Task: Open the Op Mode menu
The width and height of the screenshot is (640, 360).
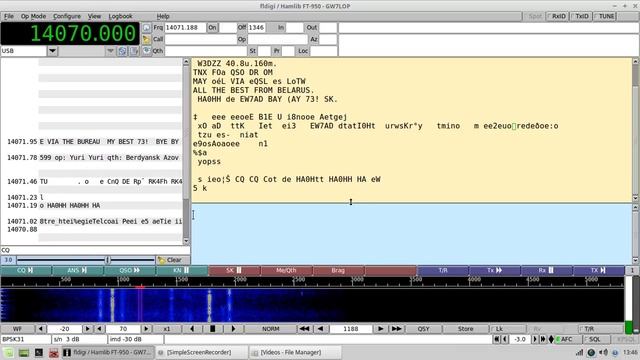Action: tap(33, 16)
